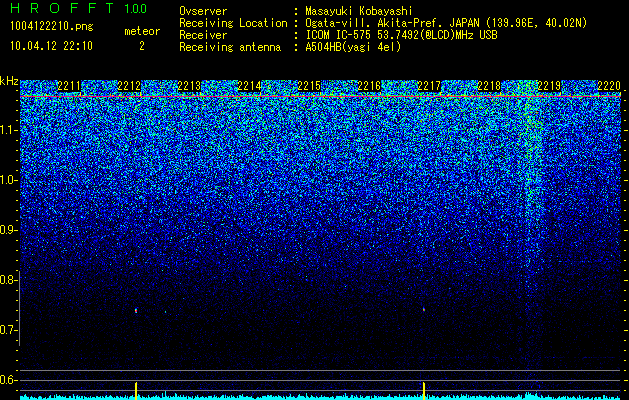Click time marker 2211
The image size is (629, 400).
pyautogui.click(x=69, y=86)
